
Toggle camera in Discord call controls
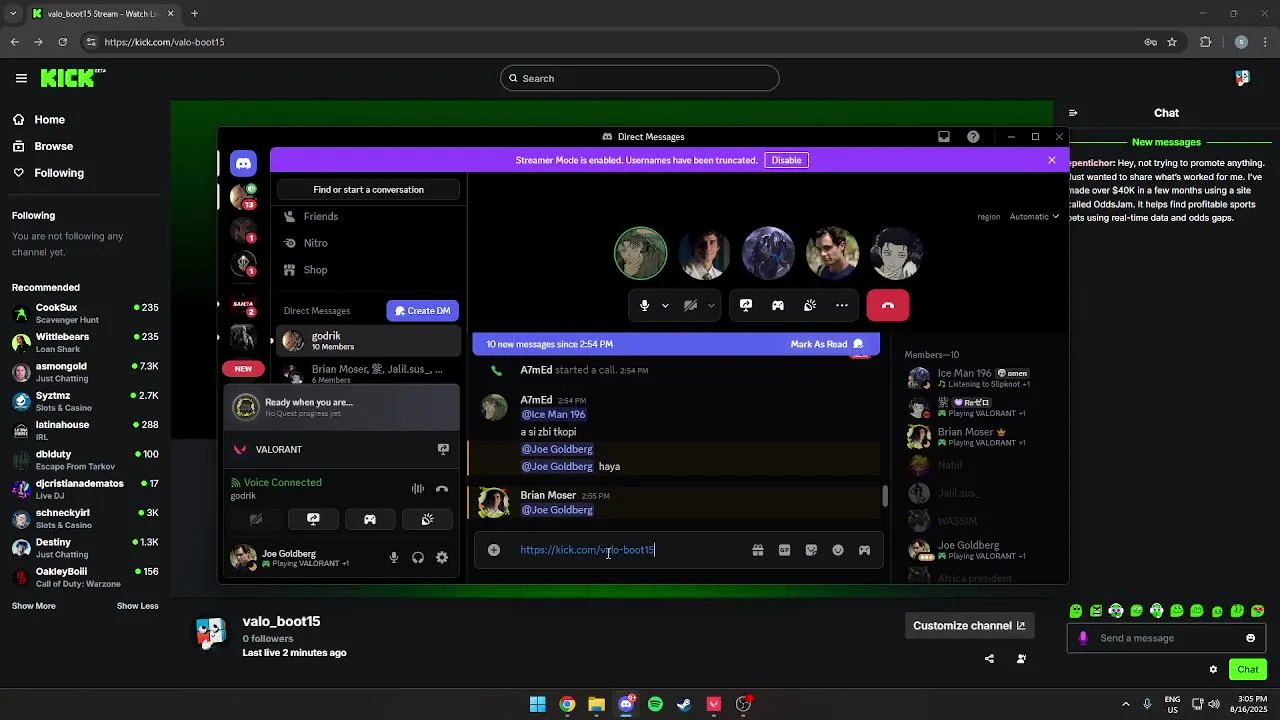pos(690,305)
